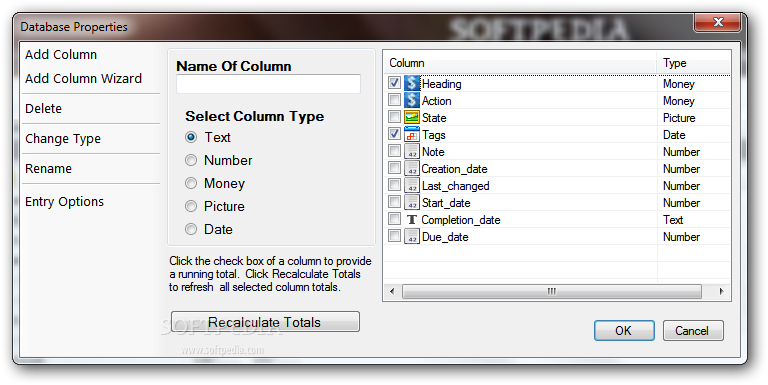
Task: Select the Number column type radio
Action: [191, 160]
